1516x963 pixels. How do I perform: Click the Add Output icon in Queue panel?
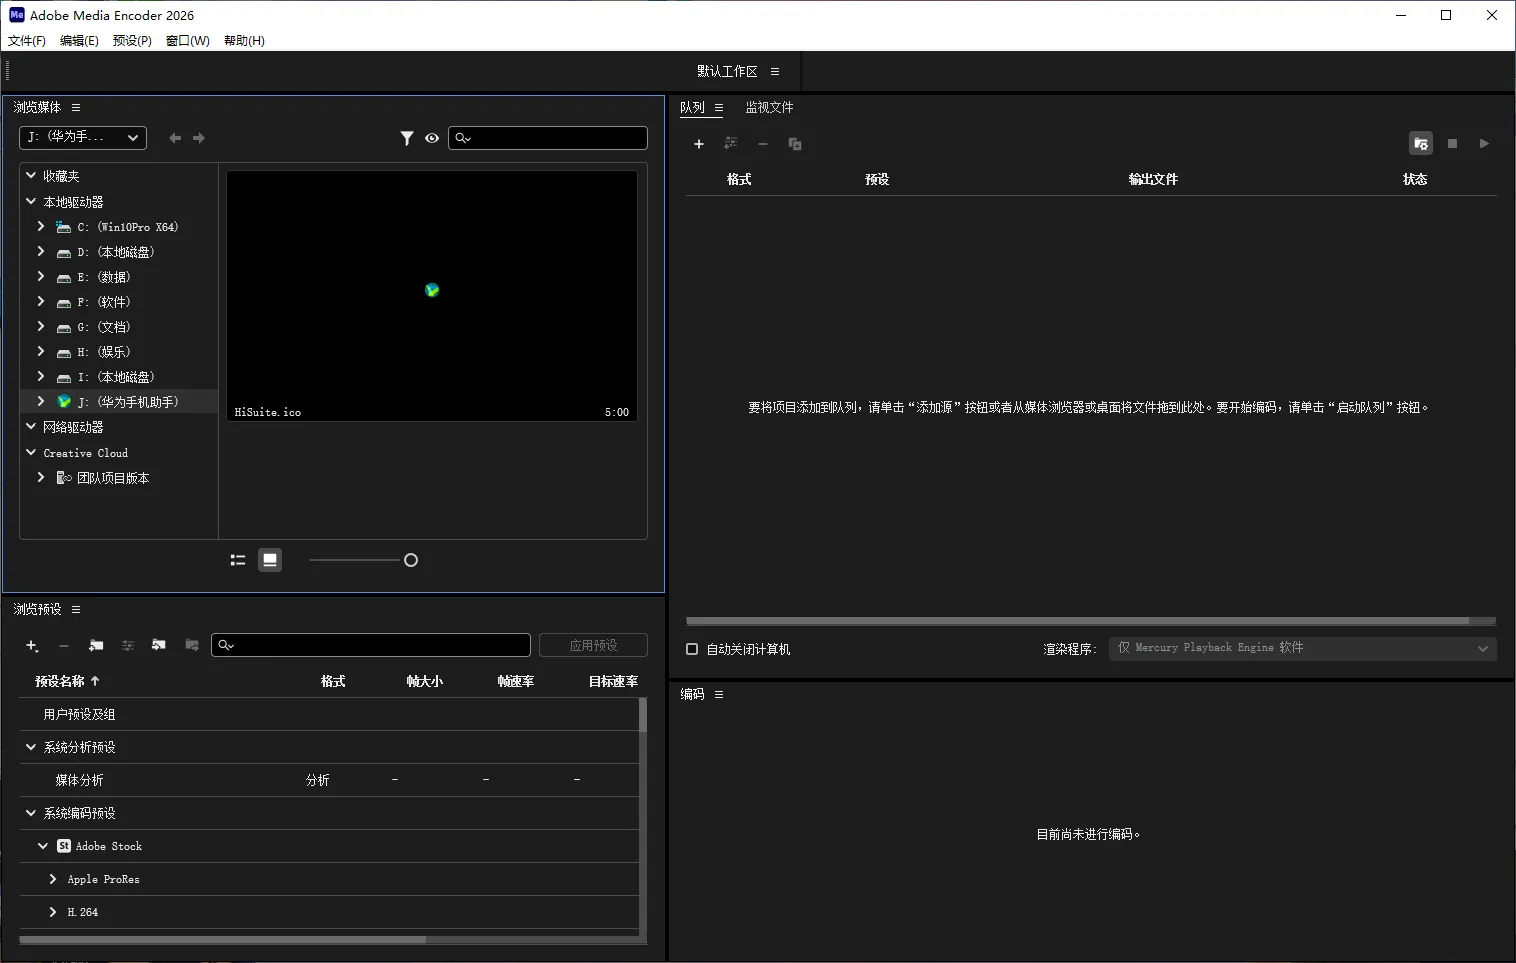pos(731,144)
